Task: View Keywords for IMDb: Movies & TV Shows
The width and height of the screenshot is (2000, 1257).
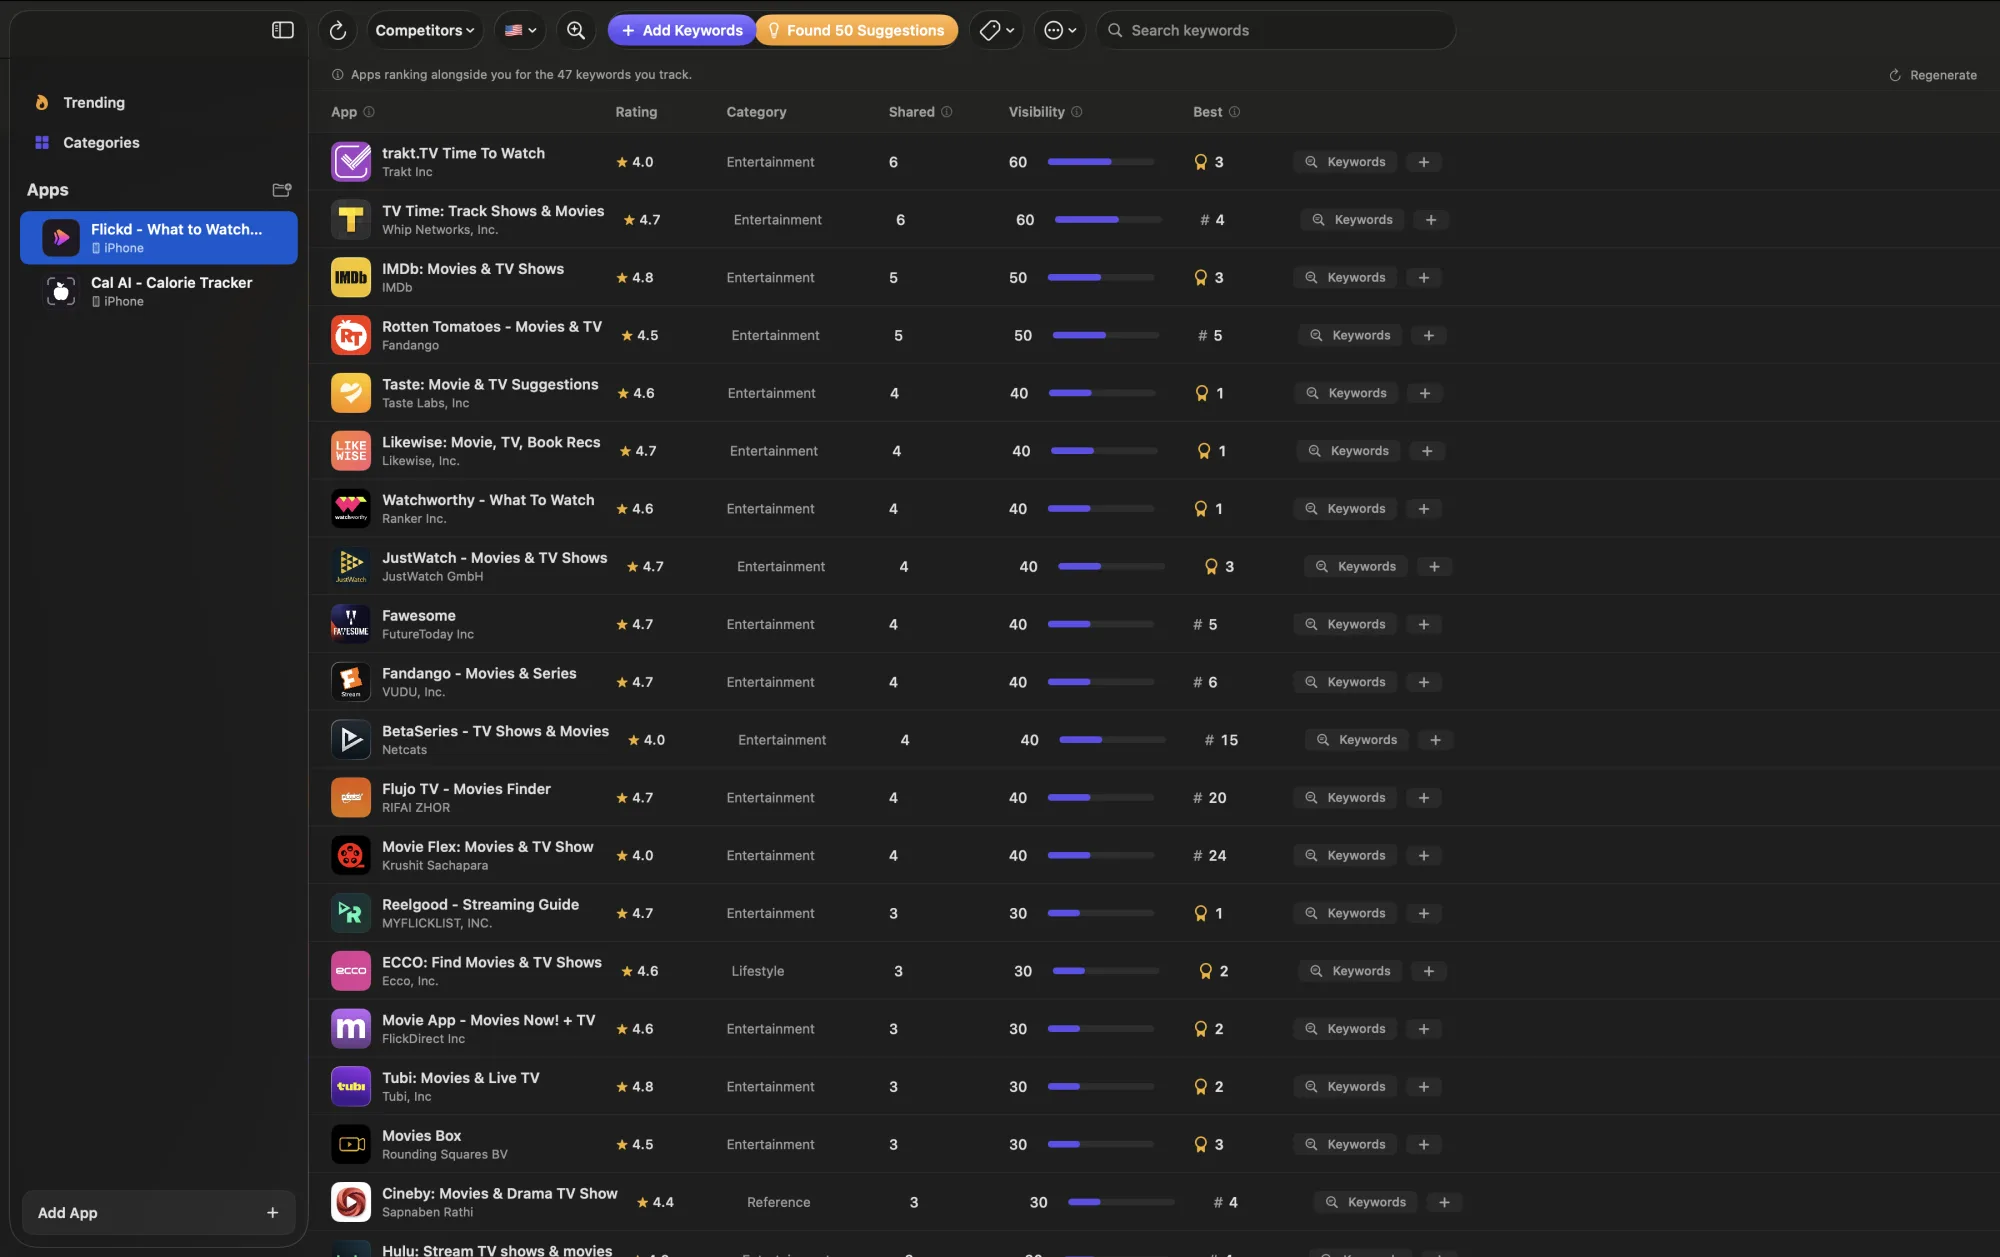Action: coord(1345,277)
